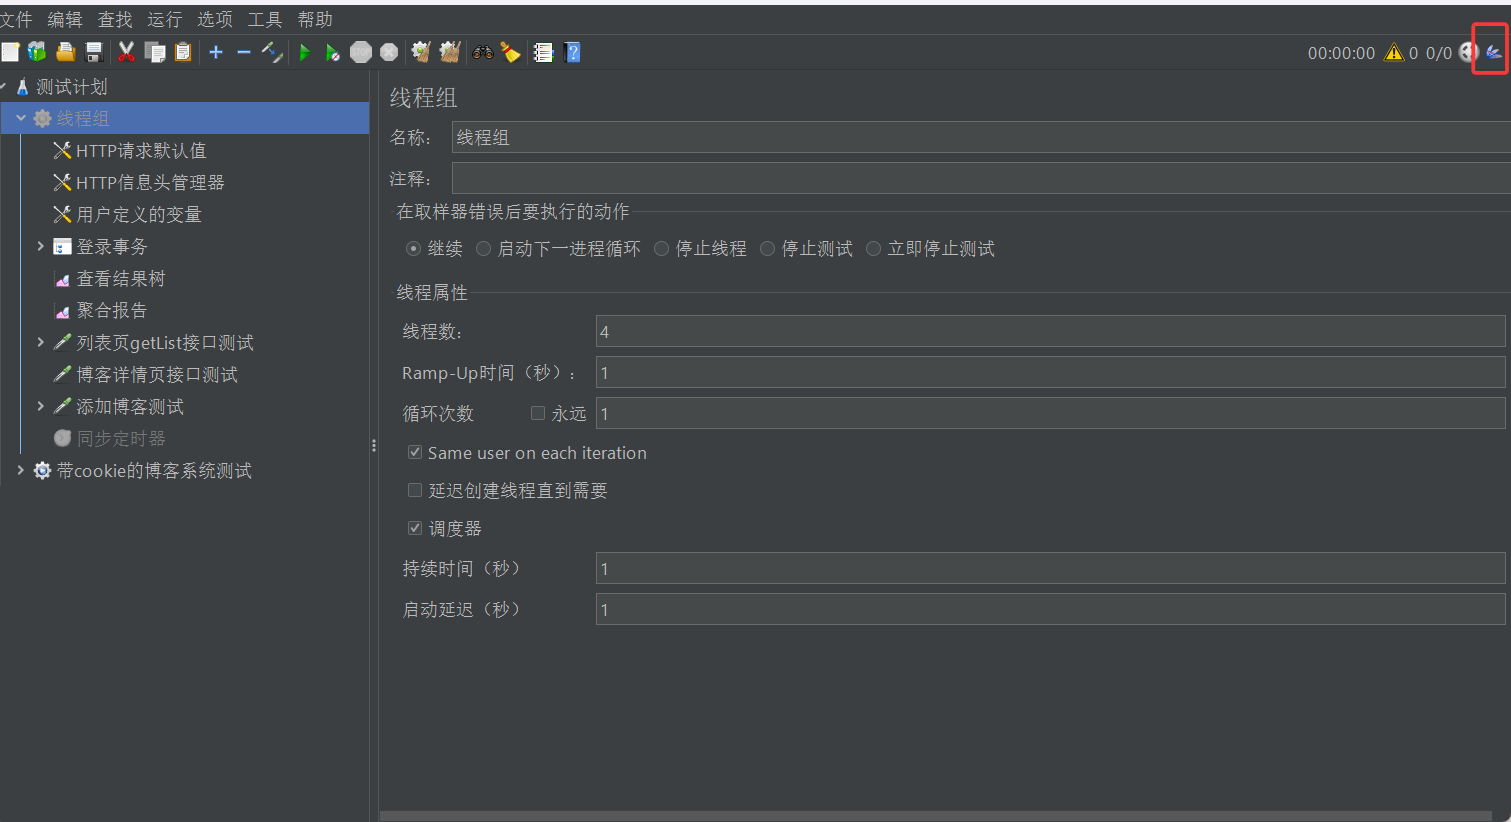Click the yellow warning triangle in status bar
The image size is (1511, 822).
coord(1394,53)
